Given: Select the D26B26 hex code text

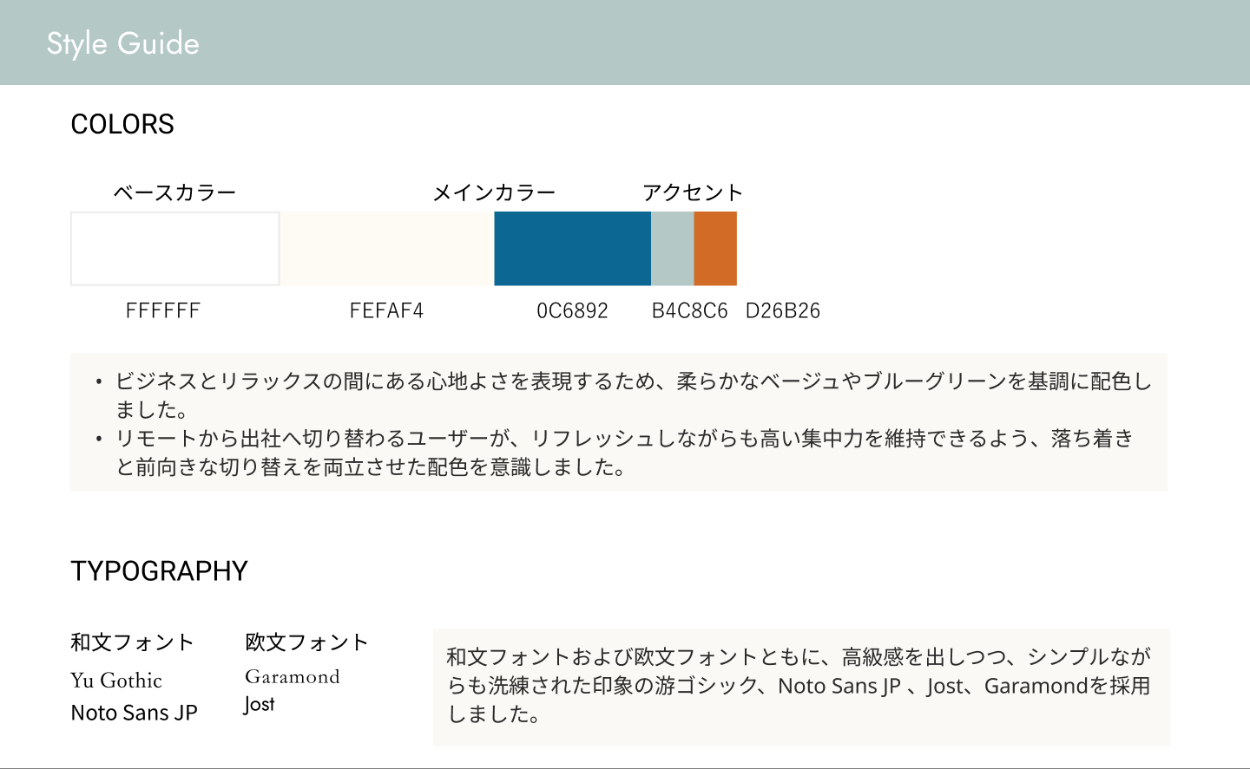Looking at the screenshot, I should point(783,311).
